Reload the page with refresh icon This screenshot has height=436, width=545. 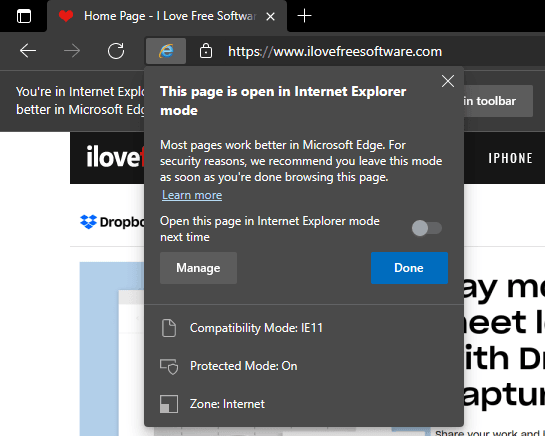[x=116, y=51]
